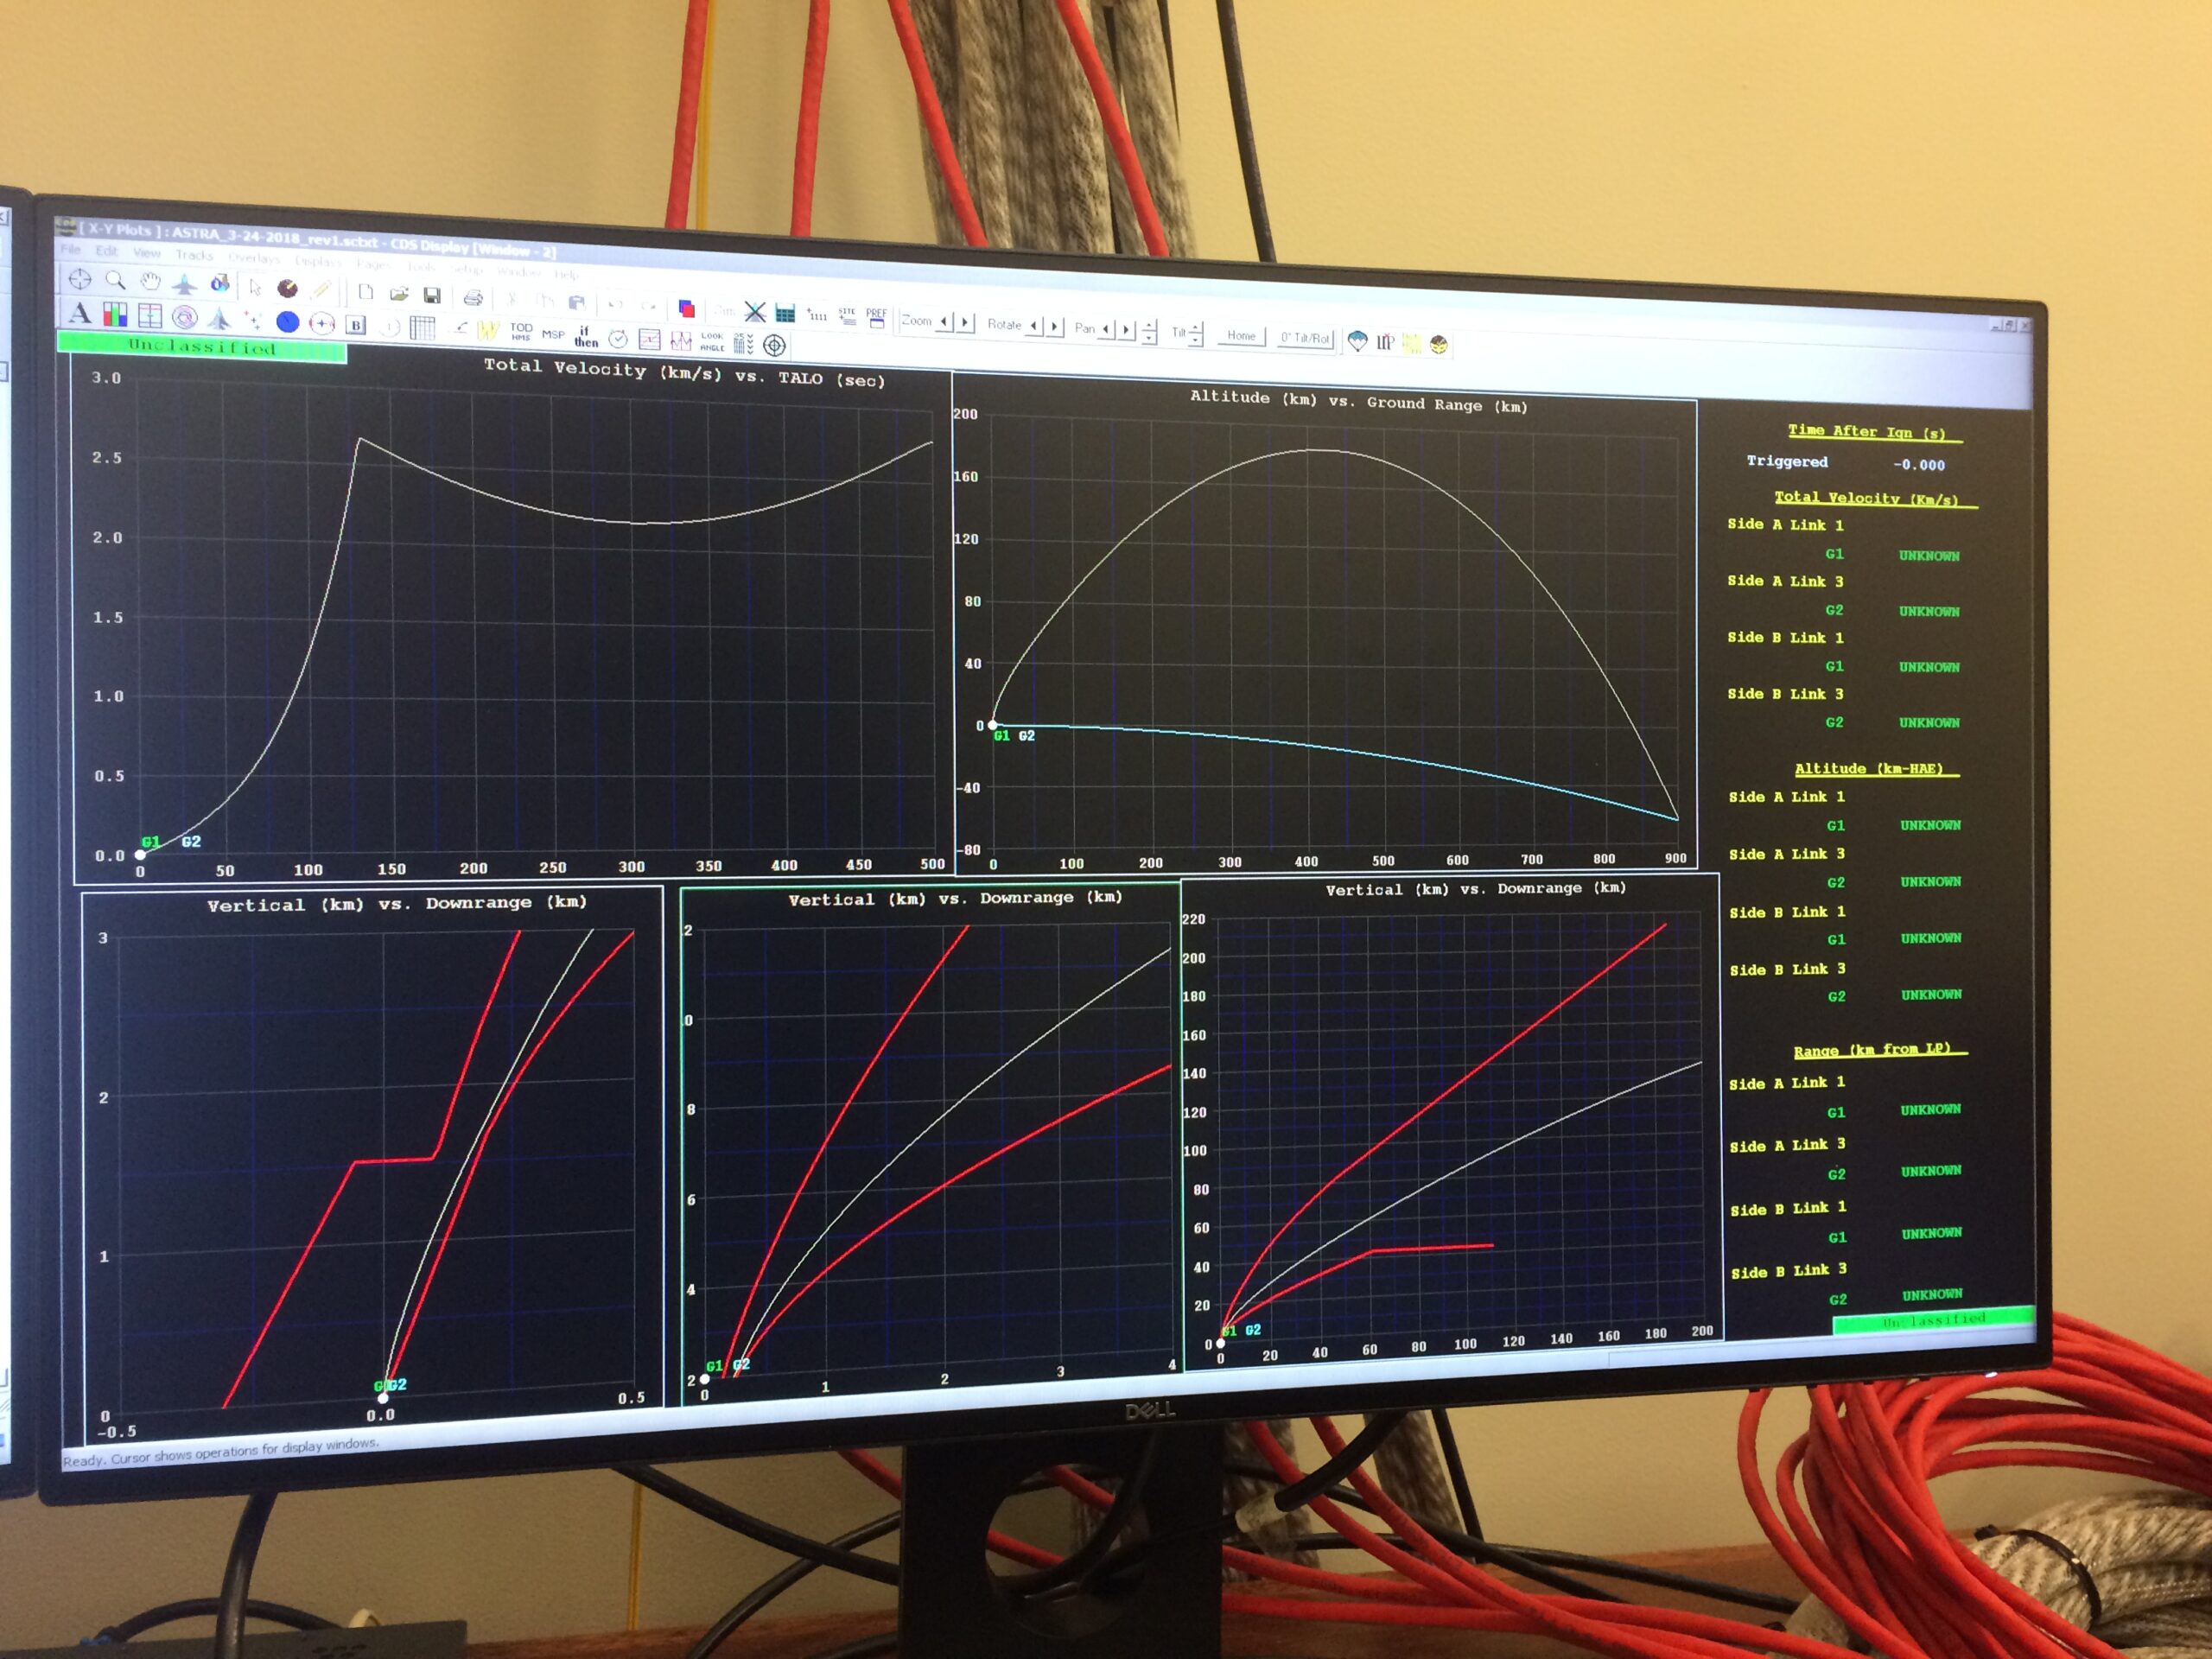Open the Tracks menu
The image size is (2212, 1659).
[x=194, y=255]
